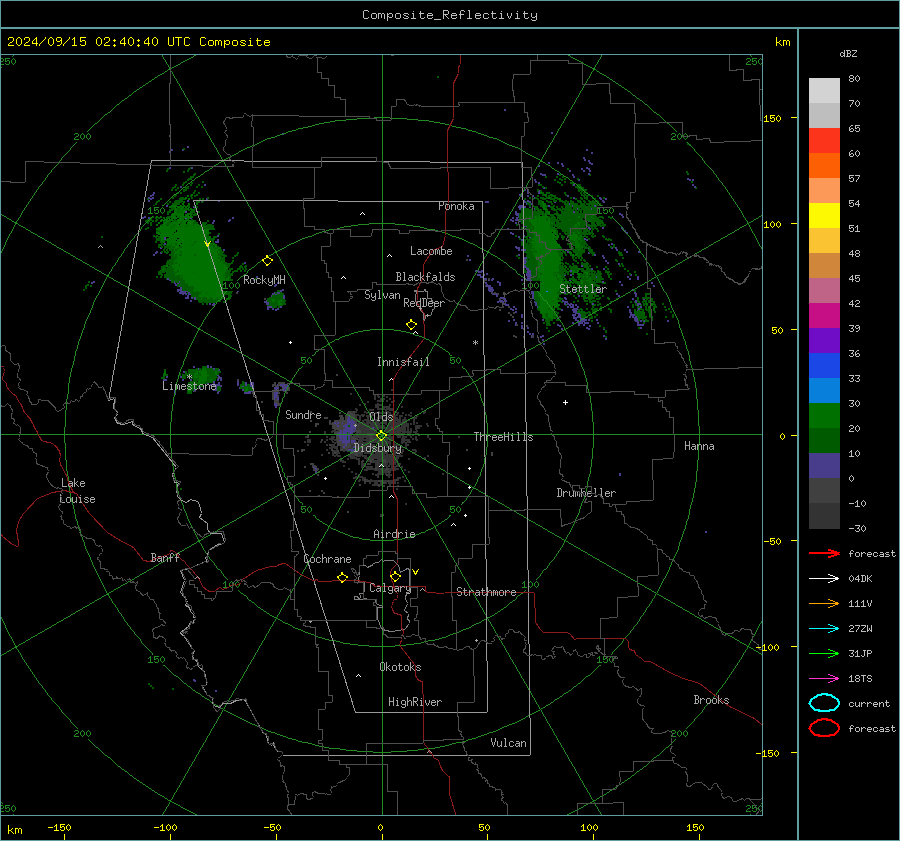This screenshot has width=900, height=841.
Task: Click the HighRiver city label
Action: (415, 702)
